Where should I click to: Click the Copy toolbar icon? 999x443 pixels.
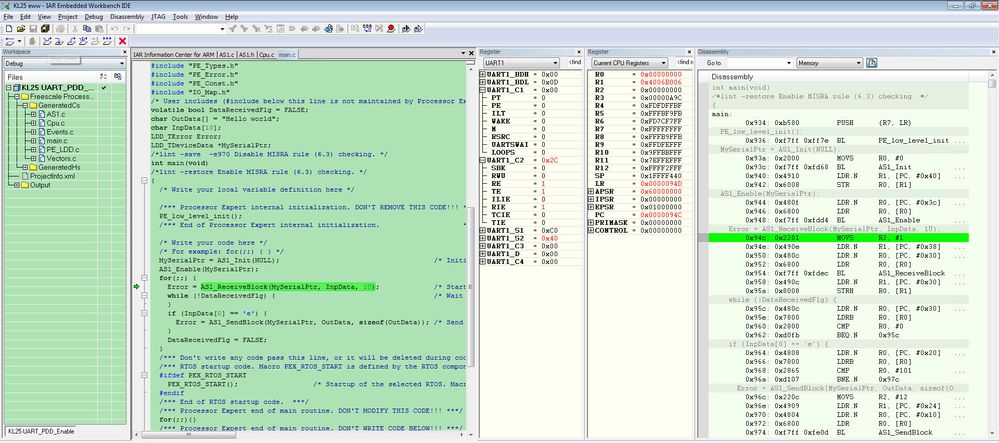[x=87, y=29]
